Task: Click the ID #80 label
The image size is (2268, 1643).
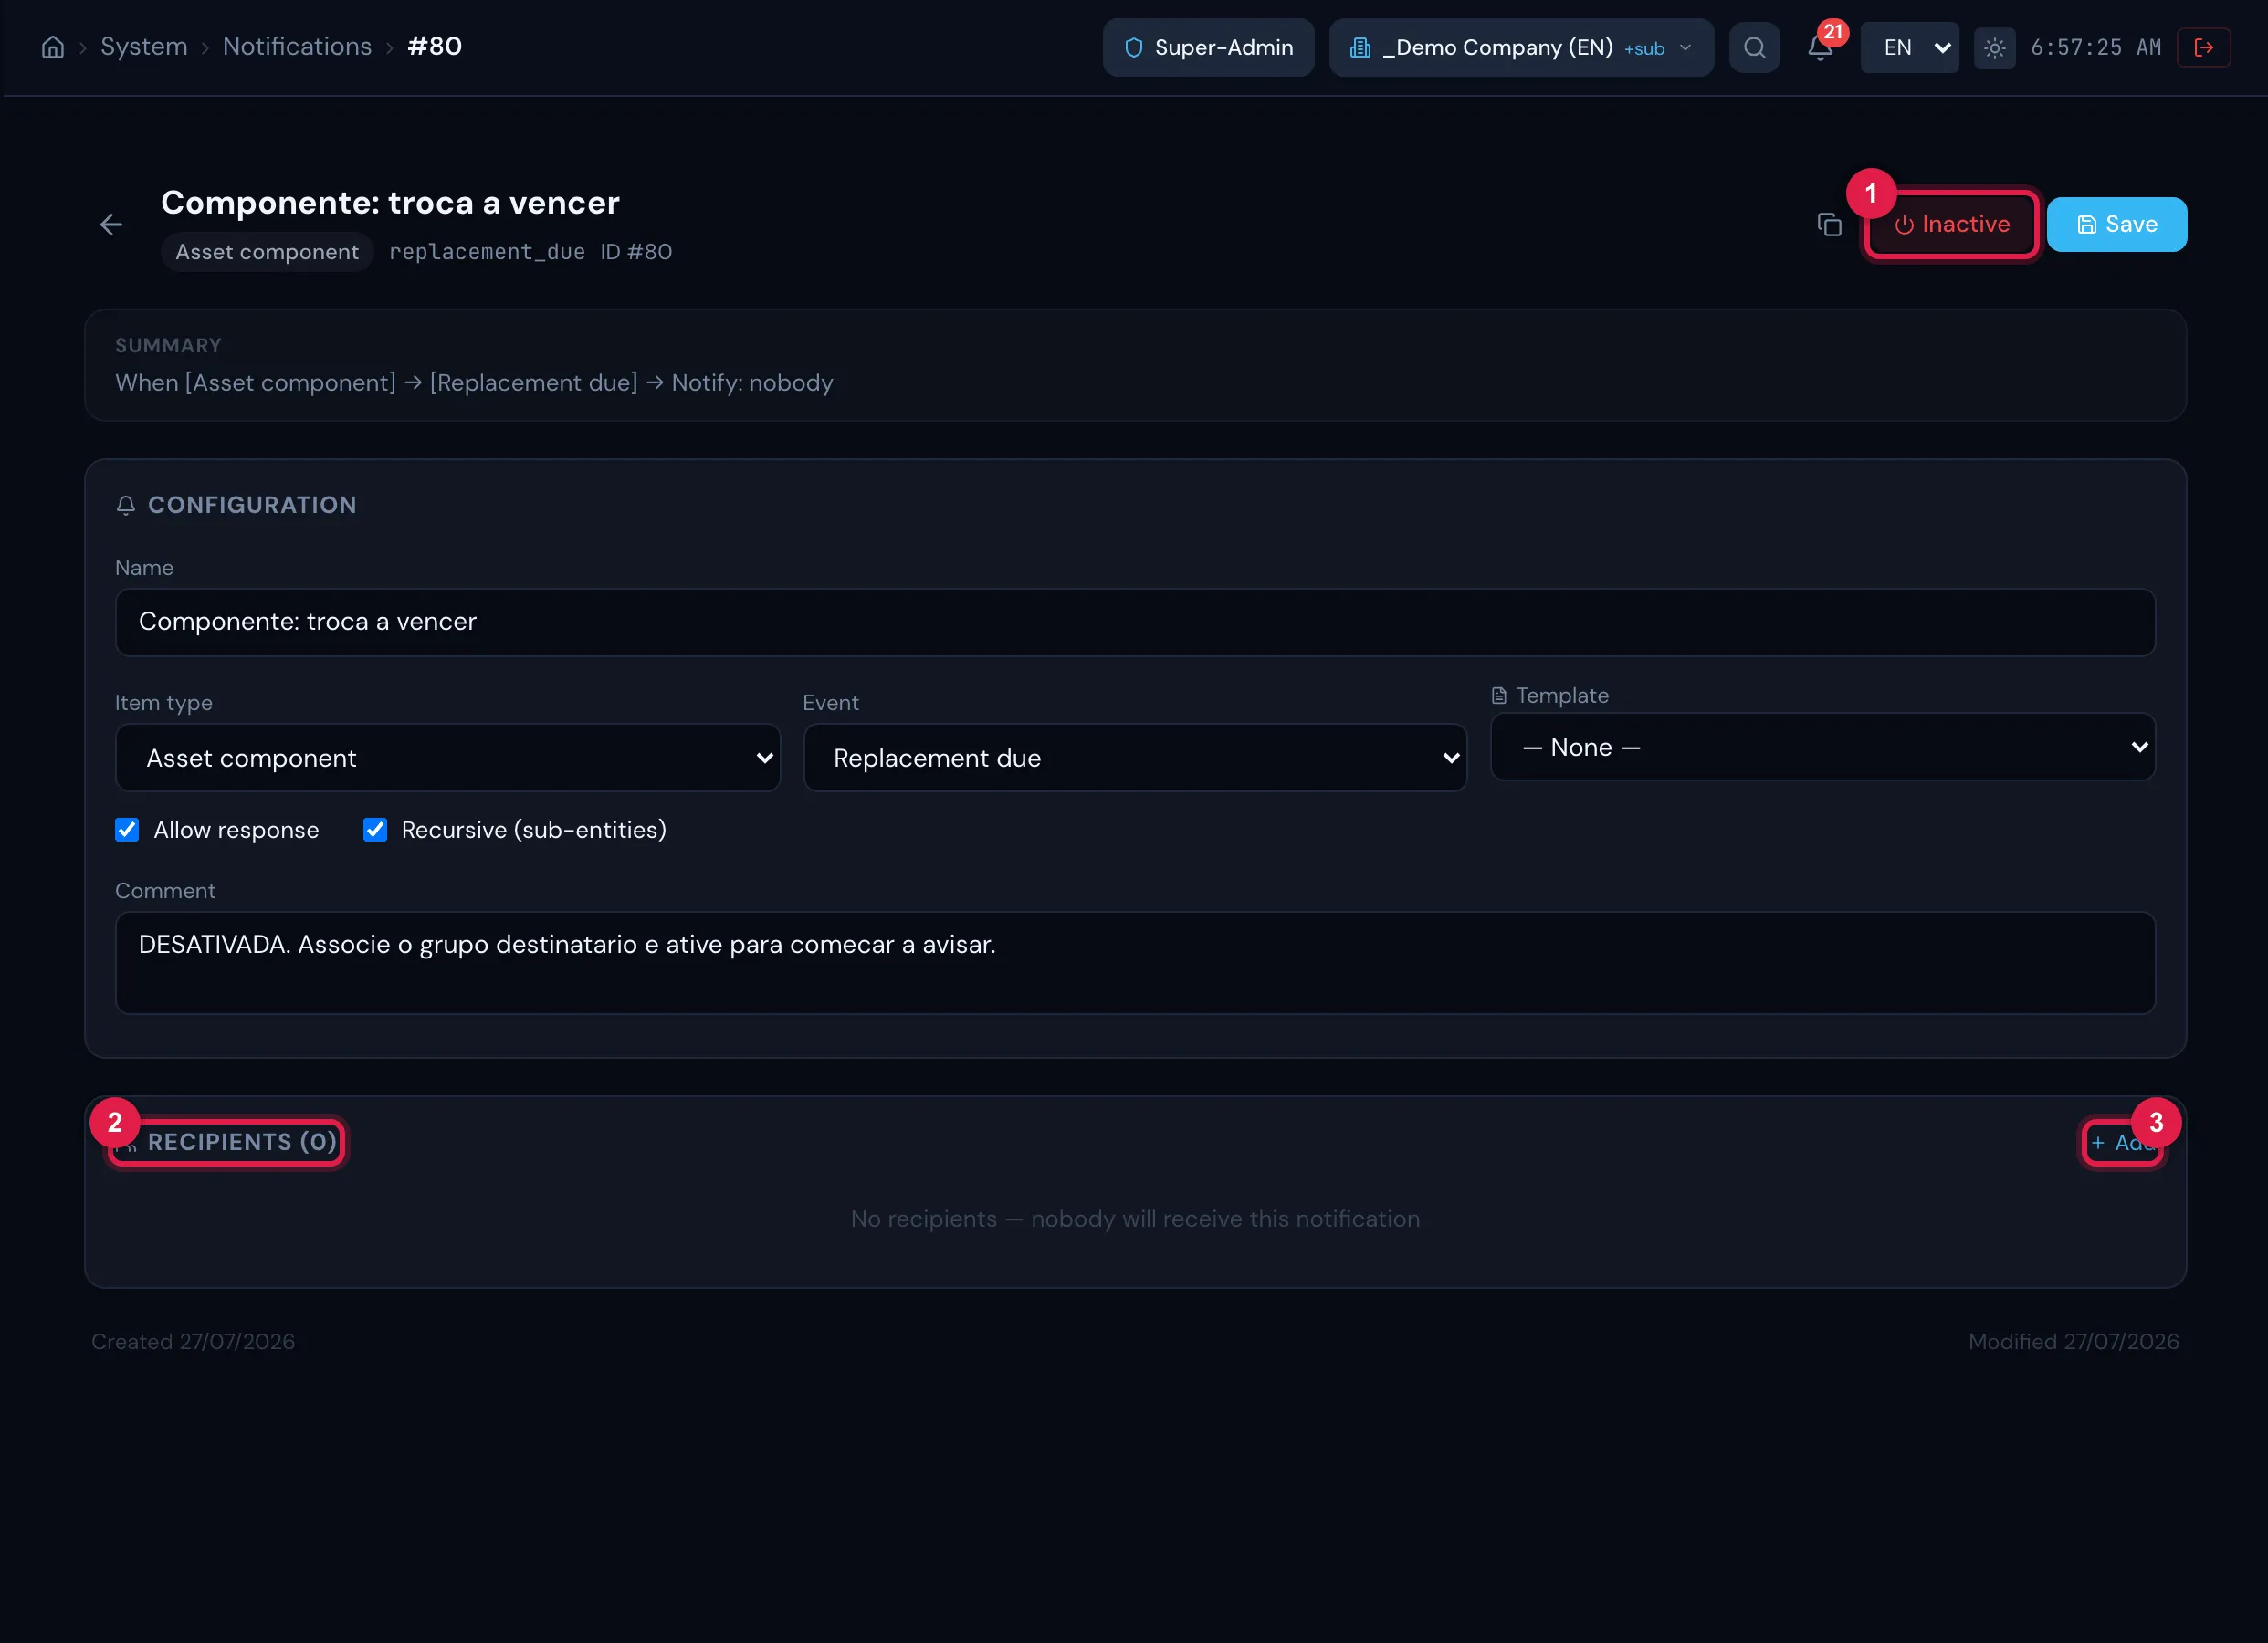Action: tap(636, 252)
